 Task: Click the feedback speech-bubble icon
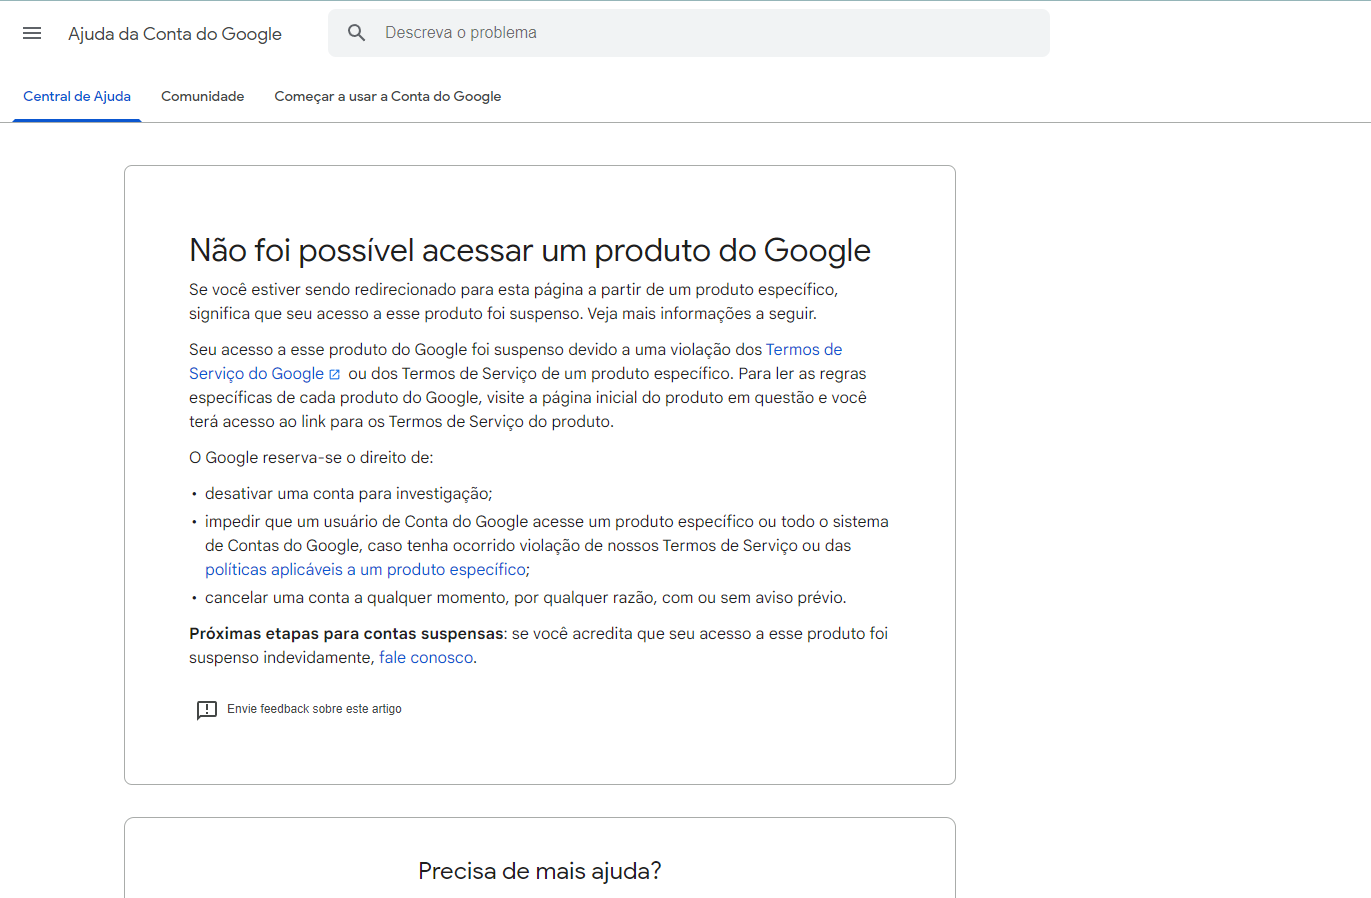pos(207,710)
